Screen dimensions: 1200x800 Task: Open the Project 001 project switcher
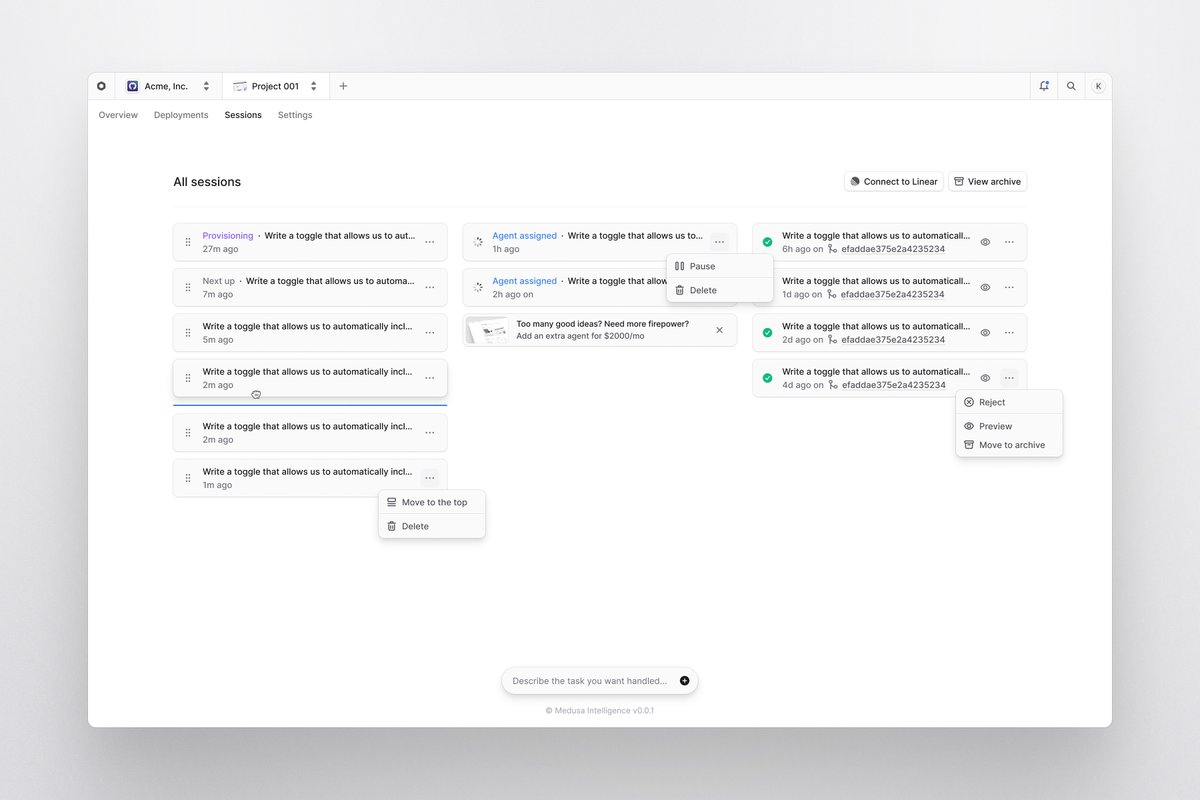point(275,86)
